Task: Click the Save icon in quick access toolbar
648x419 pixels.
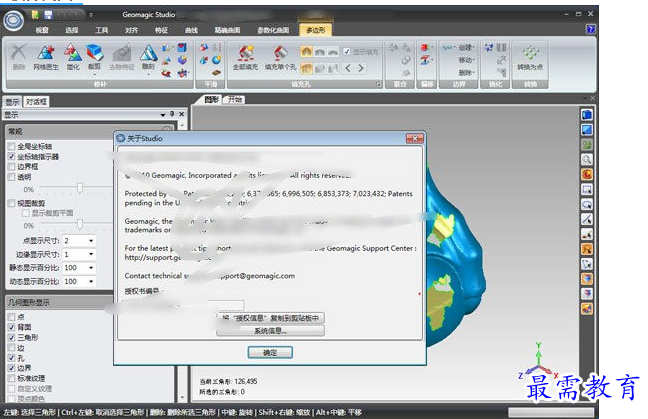Action: pos(48,15)
